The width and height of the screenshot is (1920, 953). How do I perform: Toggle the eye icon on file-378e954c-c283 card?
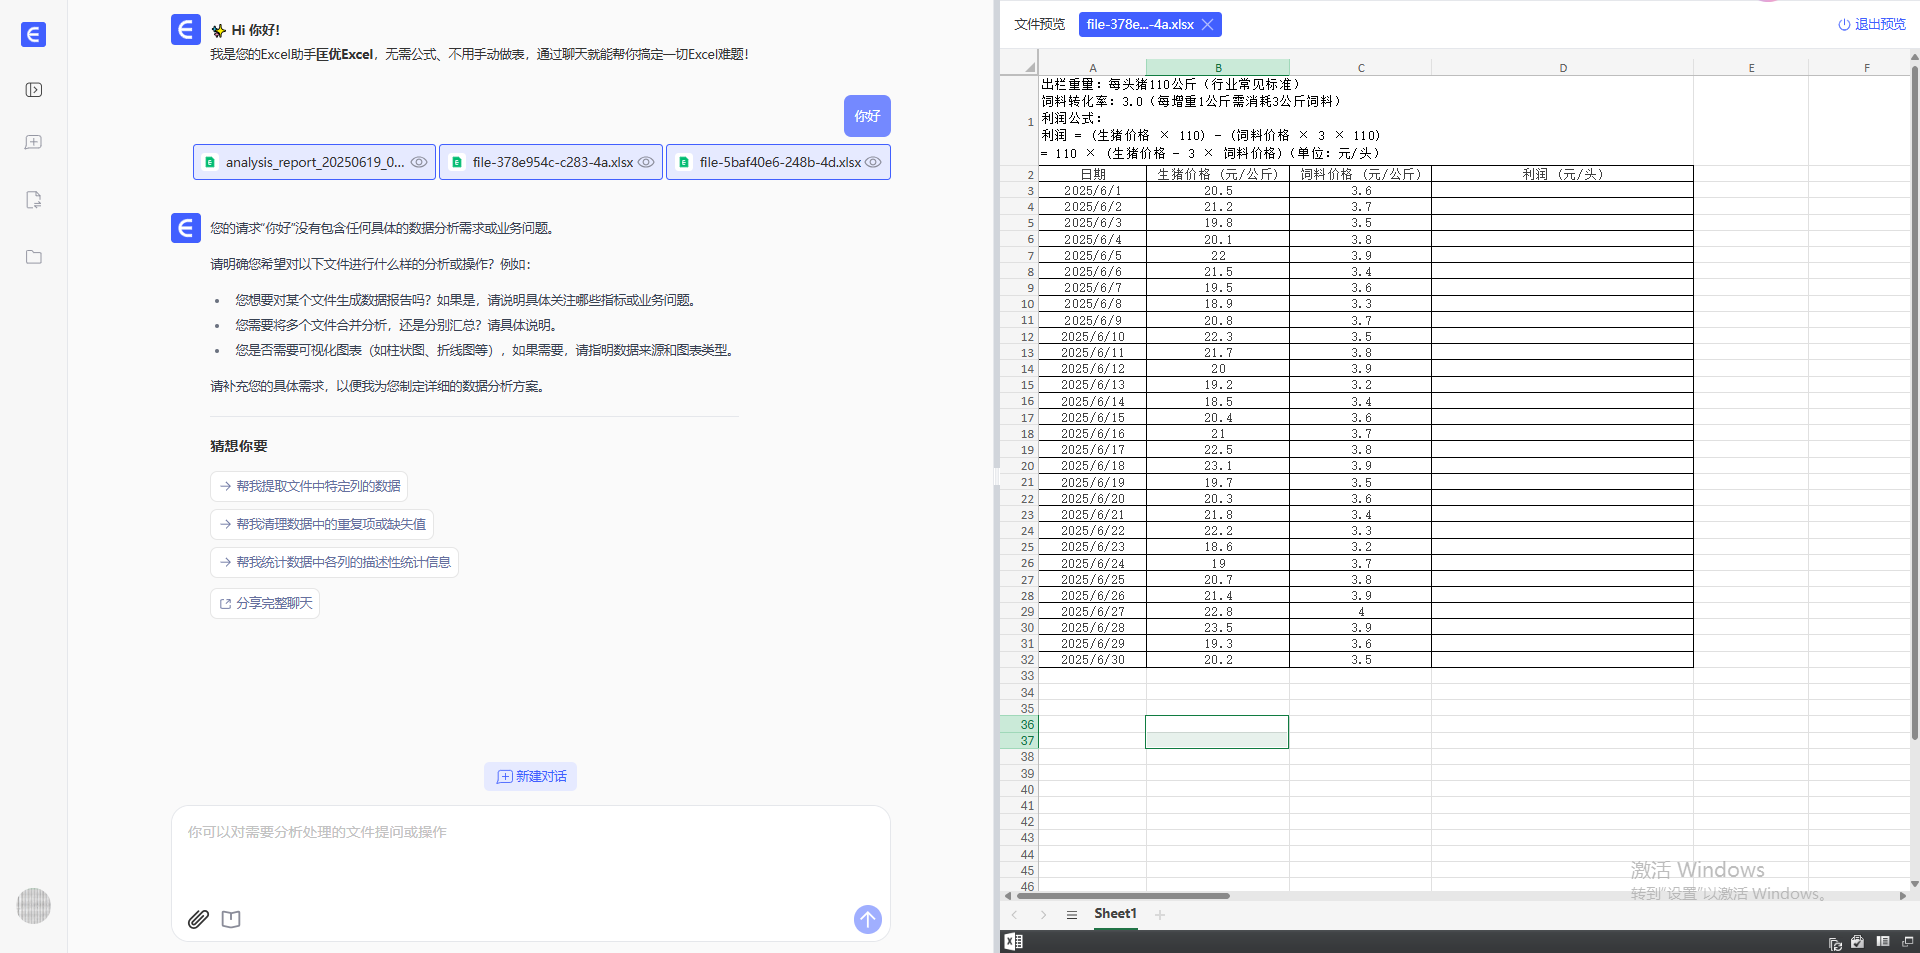pyautogui.click(x=646, y=162)
